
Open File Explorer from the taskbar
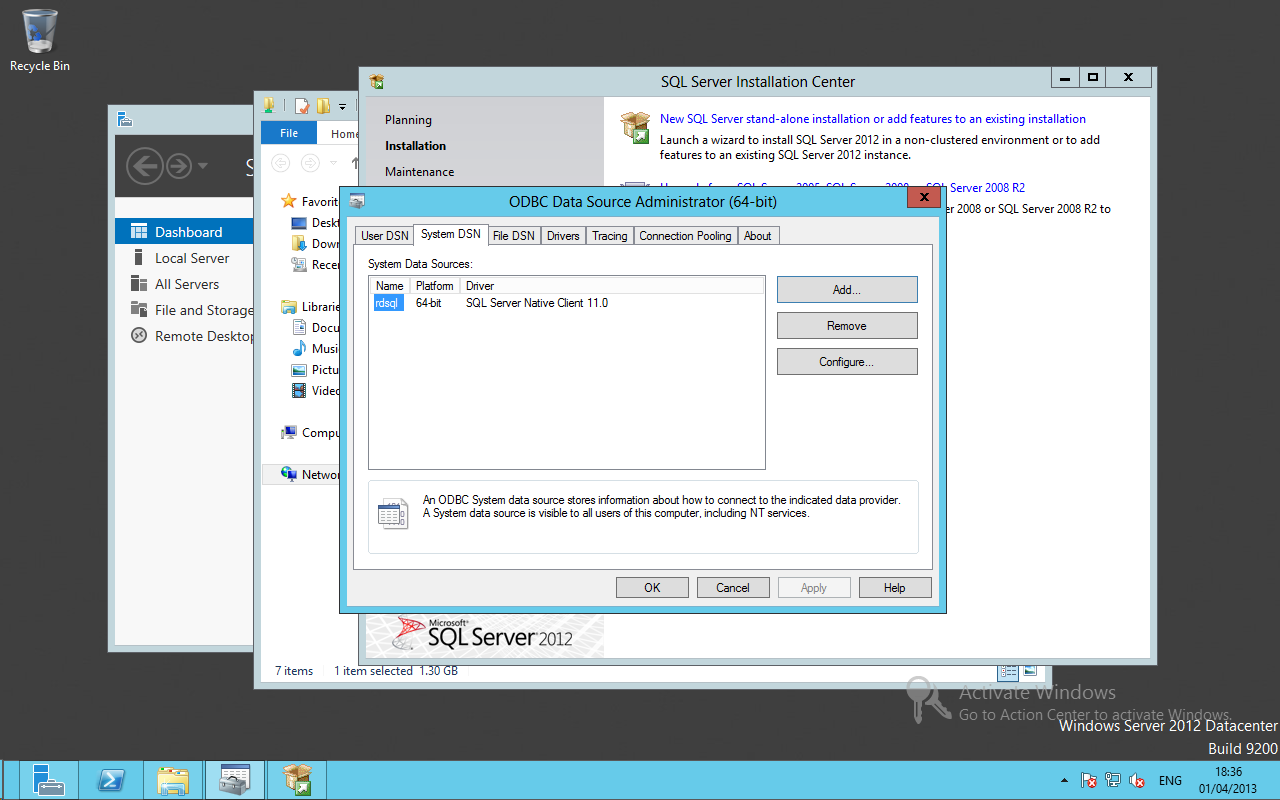172,780
